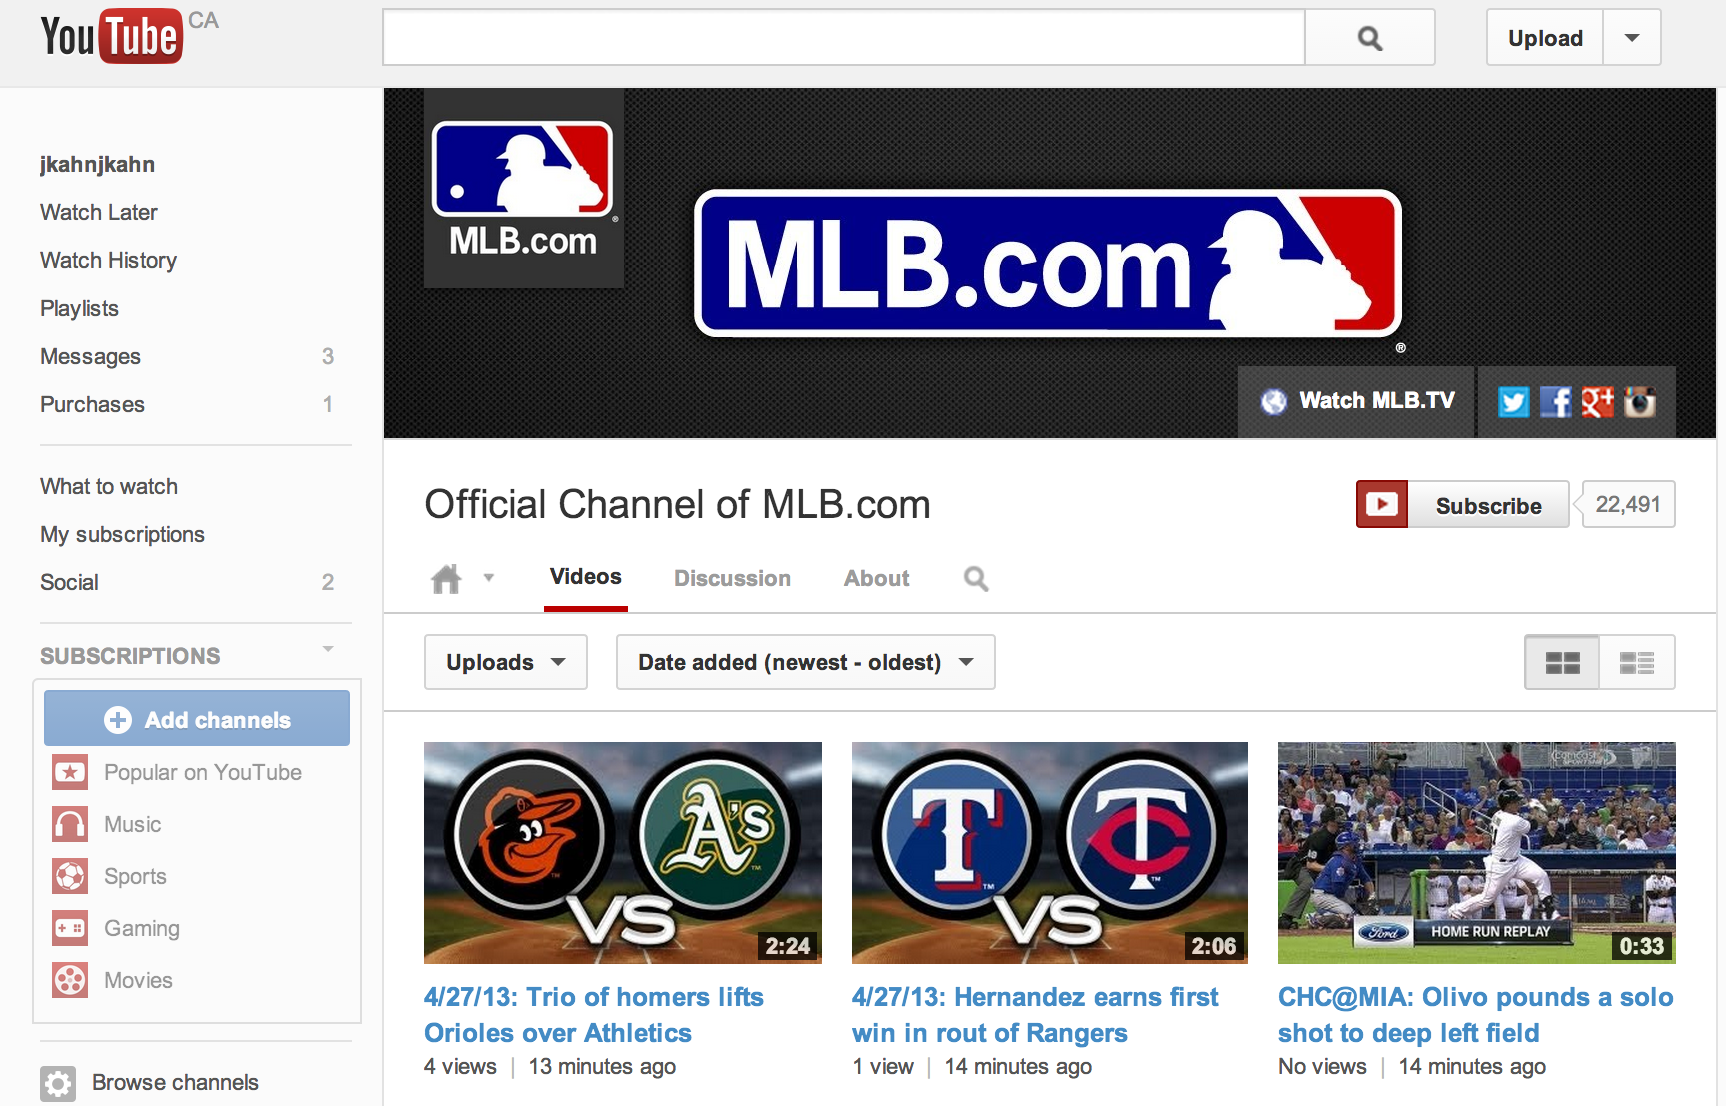This screenshot has height=1106, width=1726.
Task: Switch to the Discussion tab
Action: coord(731,578)
